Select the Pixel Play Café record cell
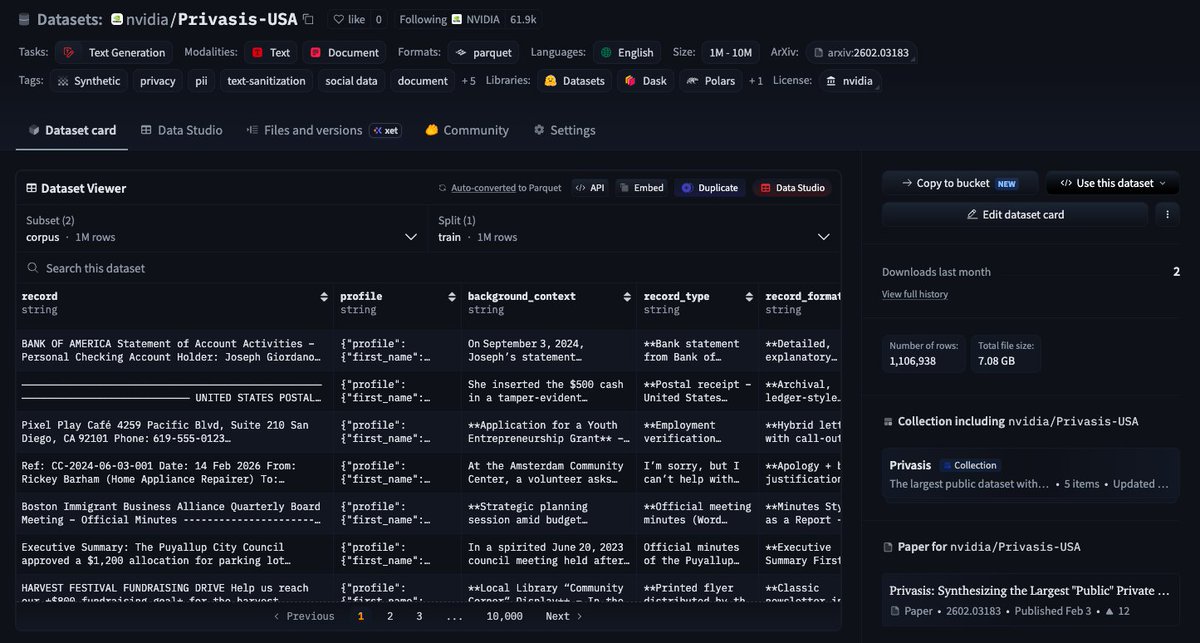This screenshot has width=1200, height=643. point(175,432)
